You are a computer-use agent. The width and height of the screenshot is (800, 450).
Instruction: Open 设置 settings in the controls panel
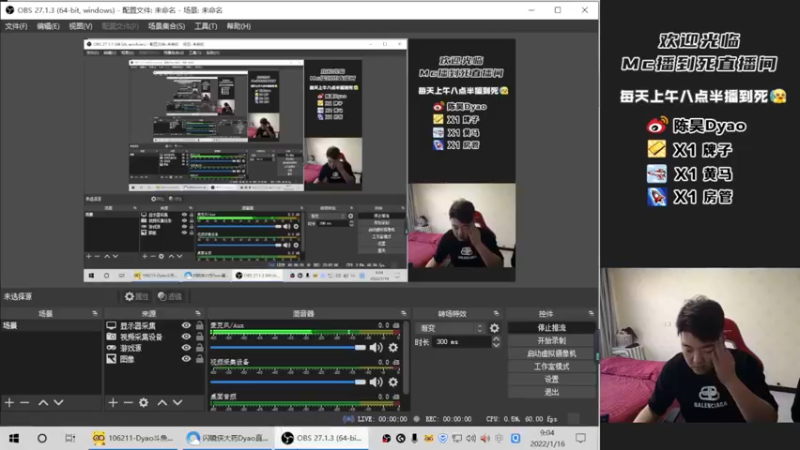[552, 379]
